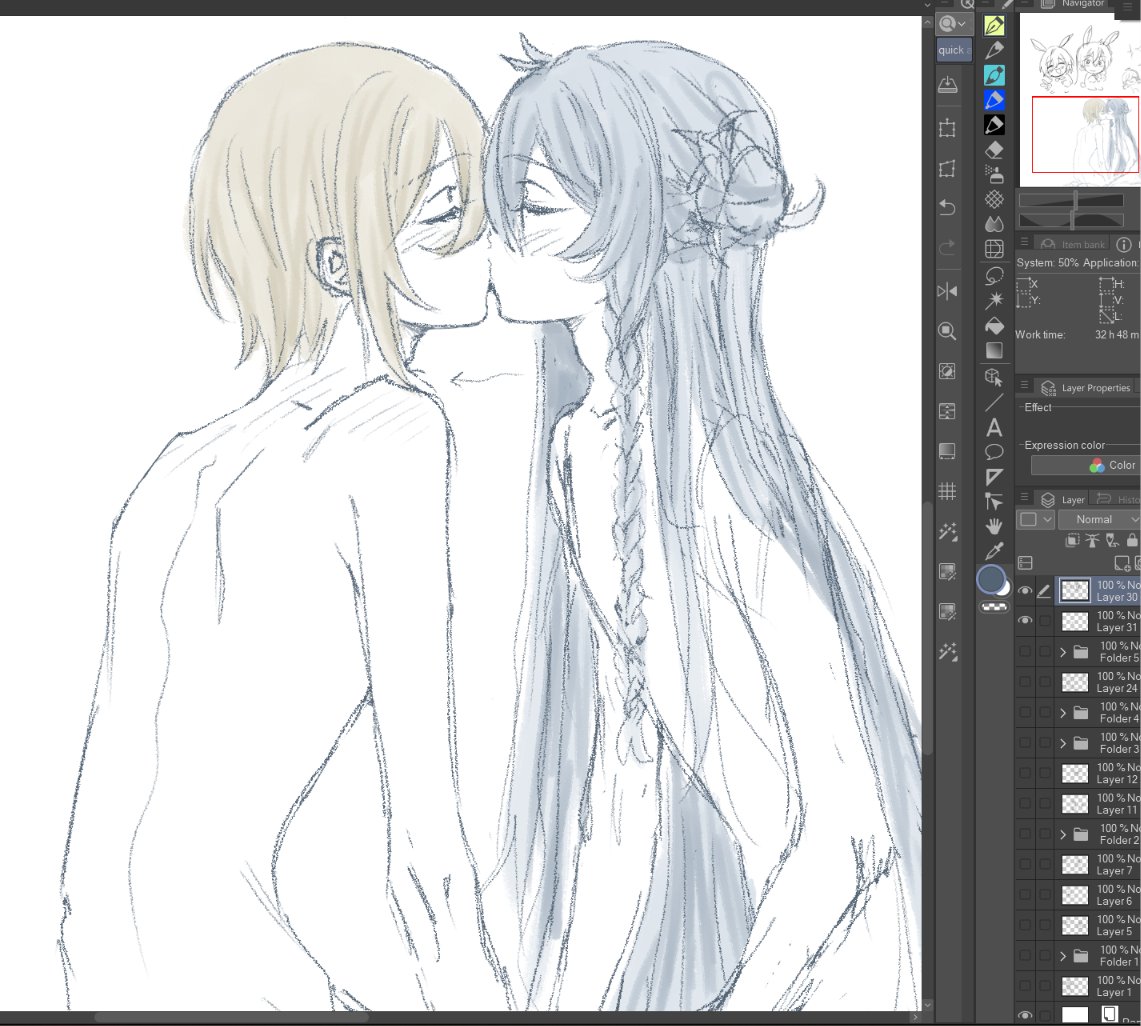Image resolution: width=1141 pixels, height=1026 pixels.
Task: Expand Folder 3 in layer list
Action: (1063, 743)
